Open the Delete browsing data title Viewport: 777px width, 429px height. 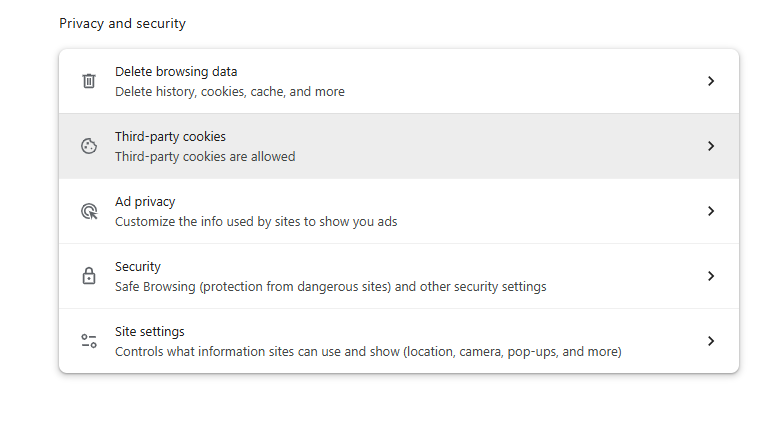[176, 72]
